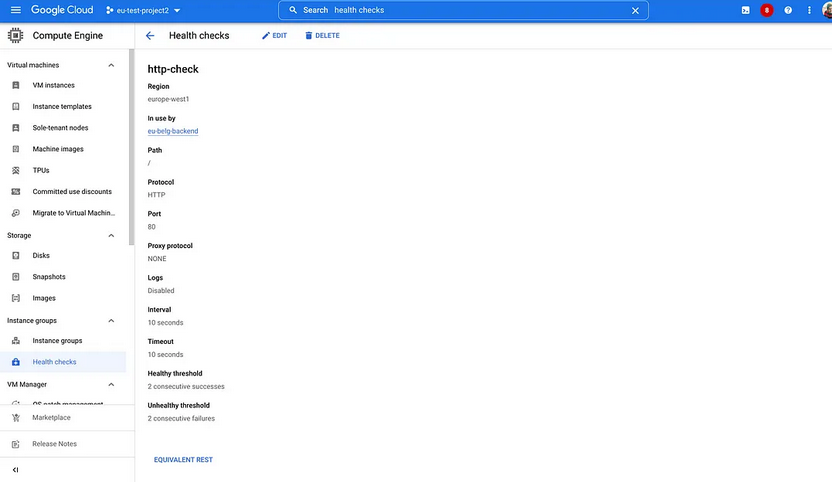Open Sole-tenant nodes page
The image size is (832, 482).
pos(60,127)
